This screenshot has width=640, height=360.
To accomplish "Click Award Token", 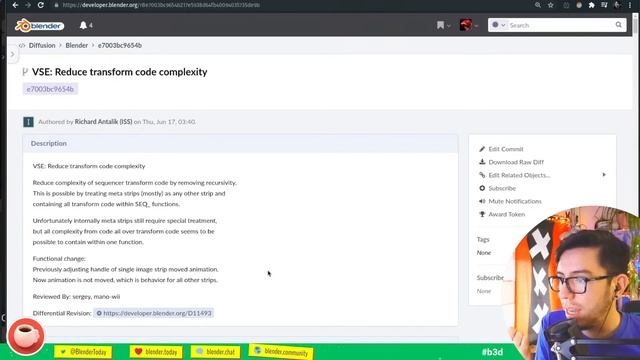I will tap(507, 214).
